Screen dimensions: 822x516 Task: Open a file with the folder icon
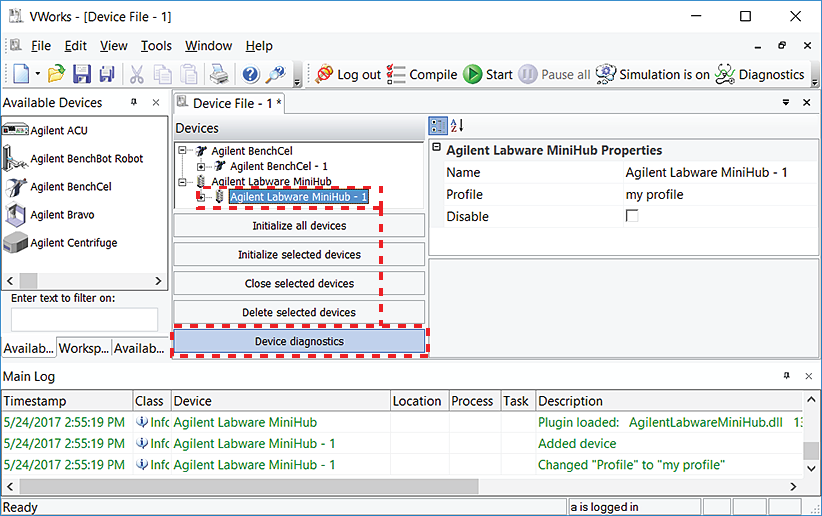coord(57,74)
